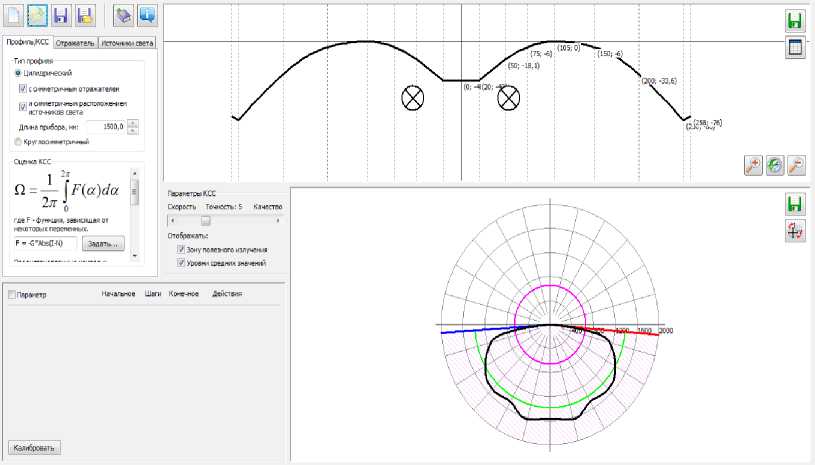815x465 pixels.
Task: Open the table icon beside profile graph
Action: click(795, 47)
